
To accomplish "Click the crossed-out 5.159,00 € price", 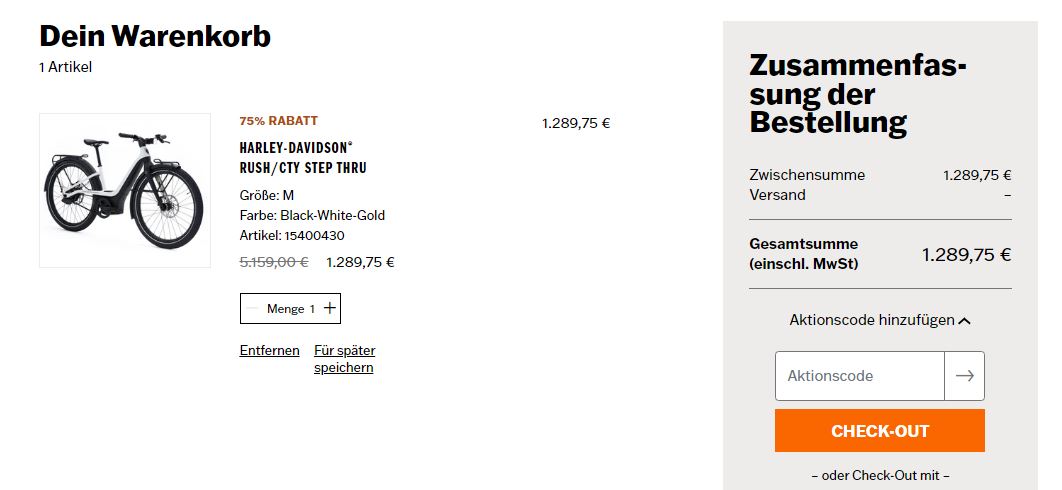I will coord(274,263).
